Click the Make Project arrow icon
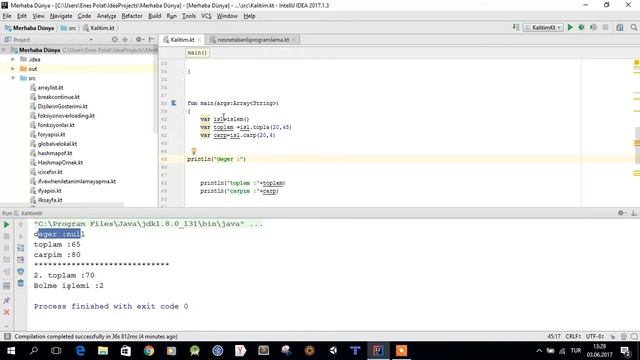Screen dimensions: 640x360 point(516,27)
